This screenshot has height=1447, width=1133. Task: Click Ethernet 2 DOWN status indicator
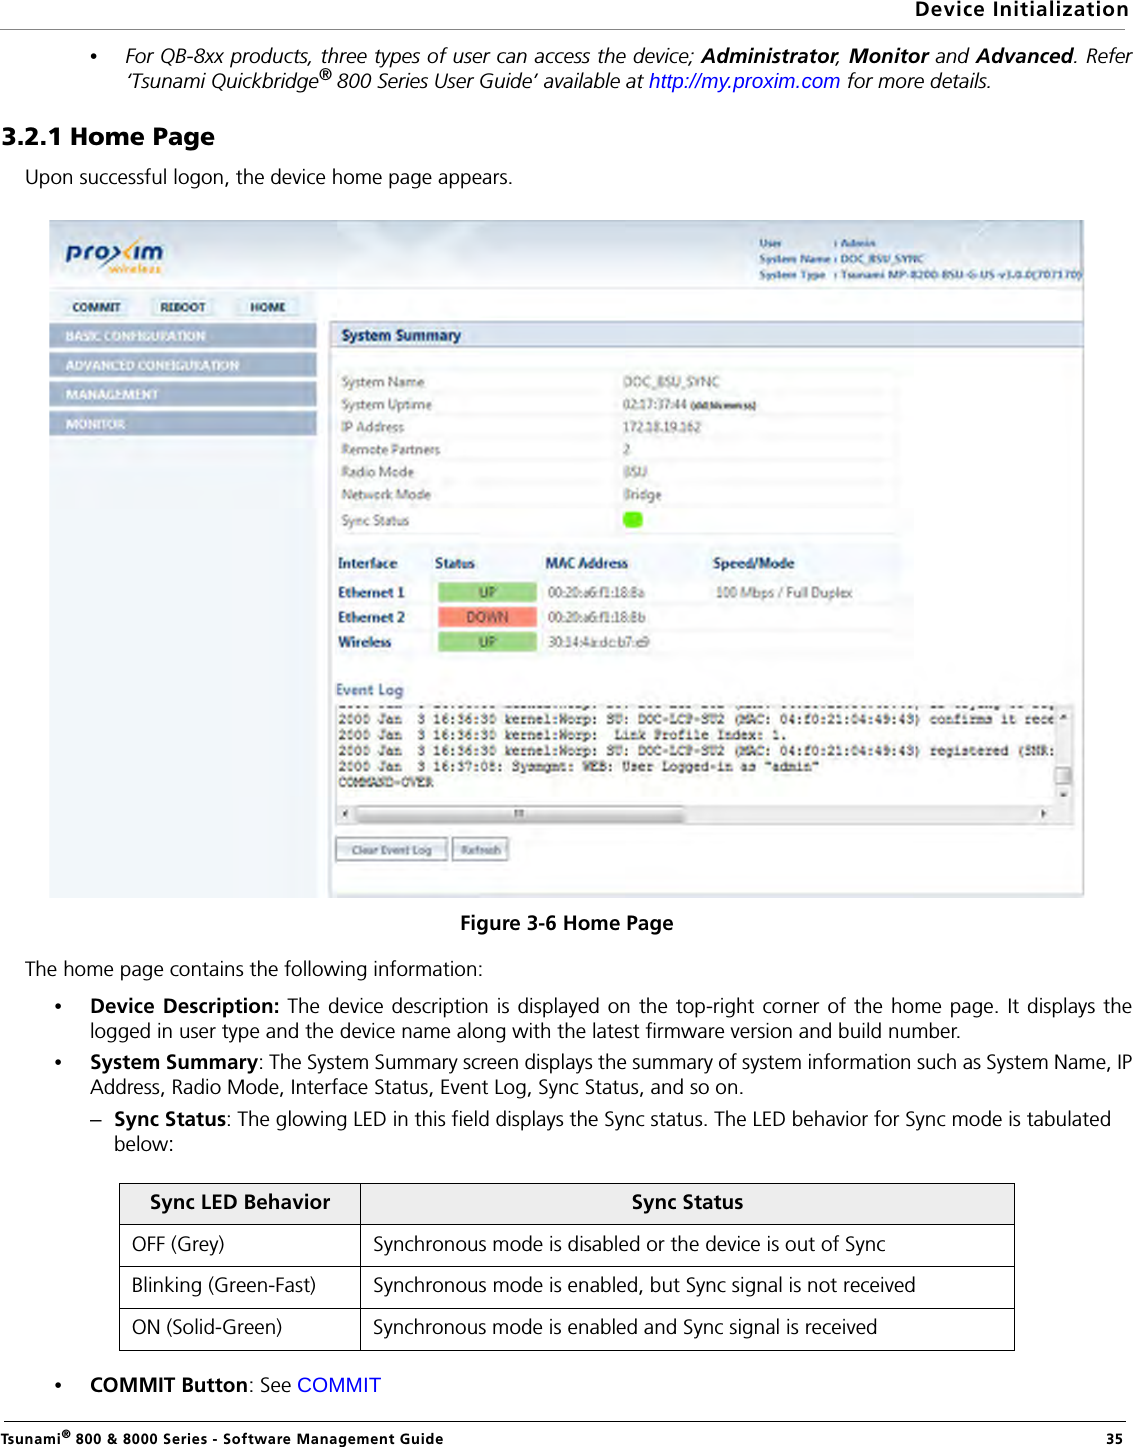[x=487, y=617]
